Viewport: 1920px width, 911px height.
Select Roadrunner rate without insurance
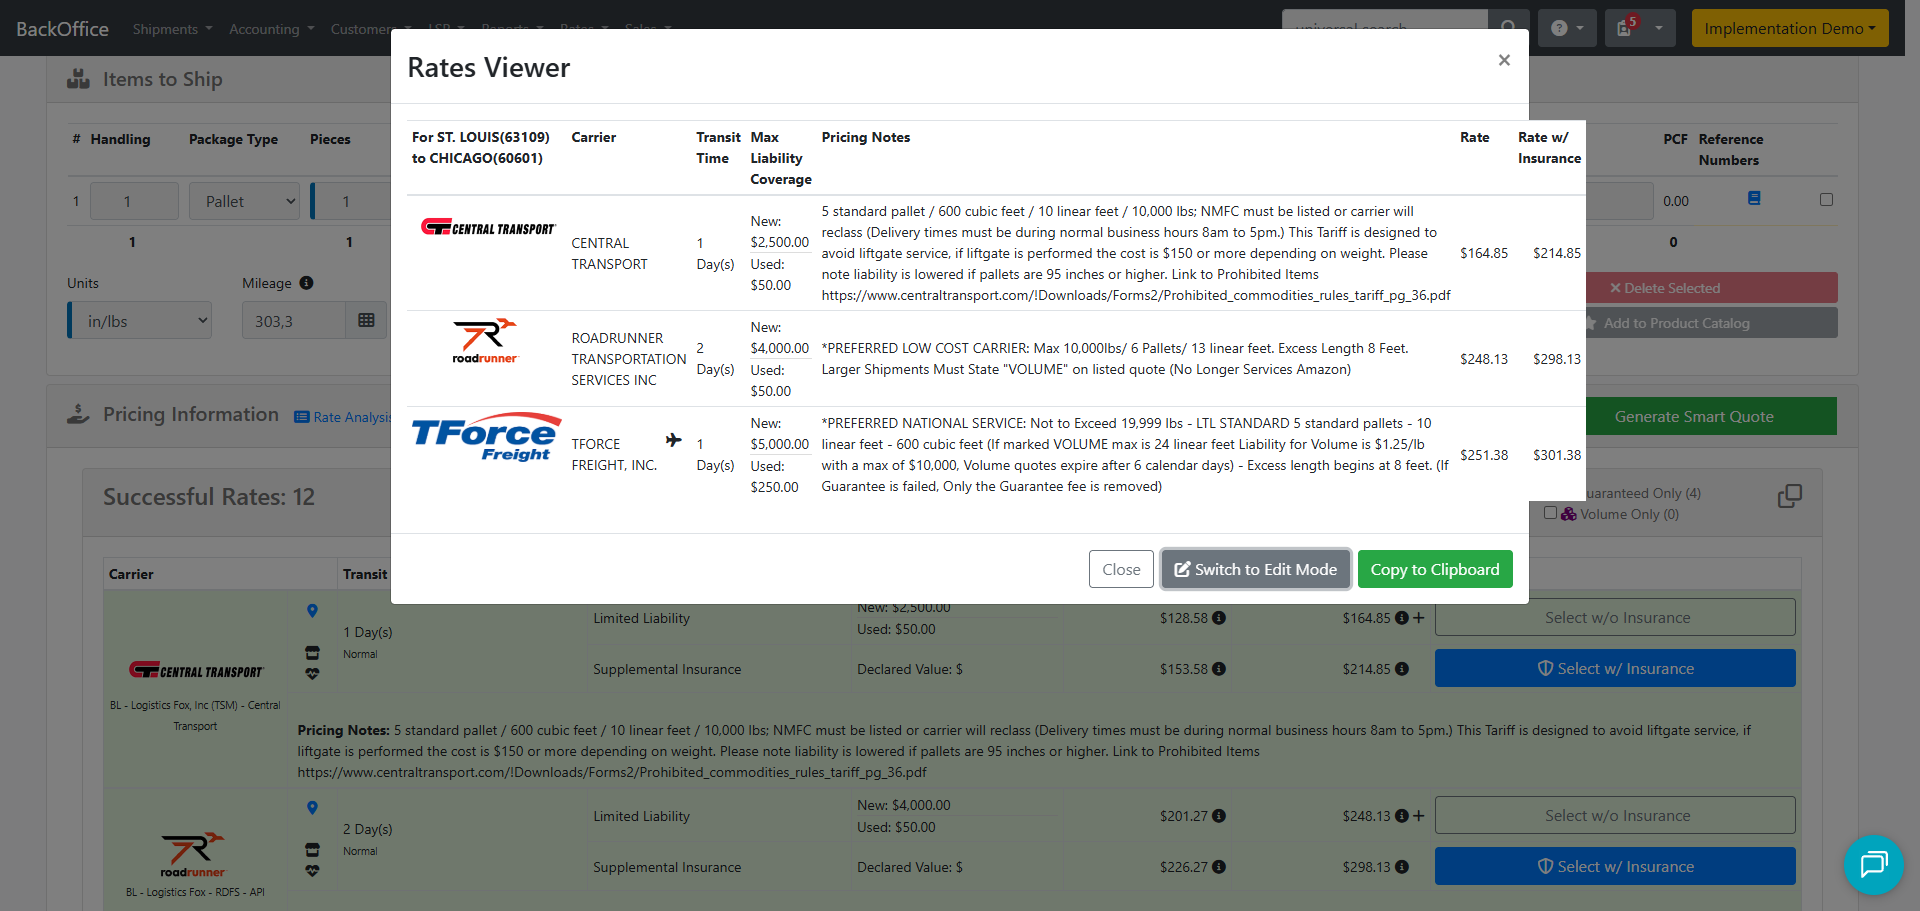1615,815
